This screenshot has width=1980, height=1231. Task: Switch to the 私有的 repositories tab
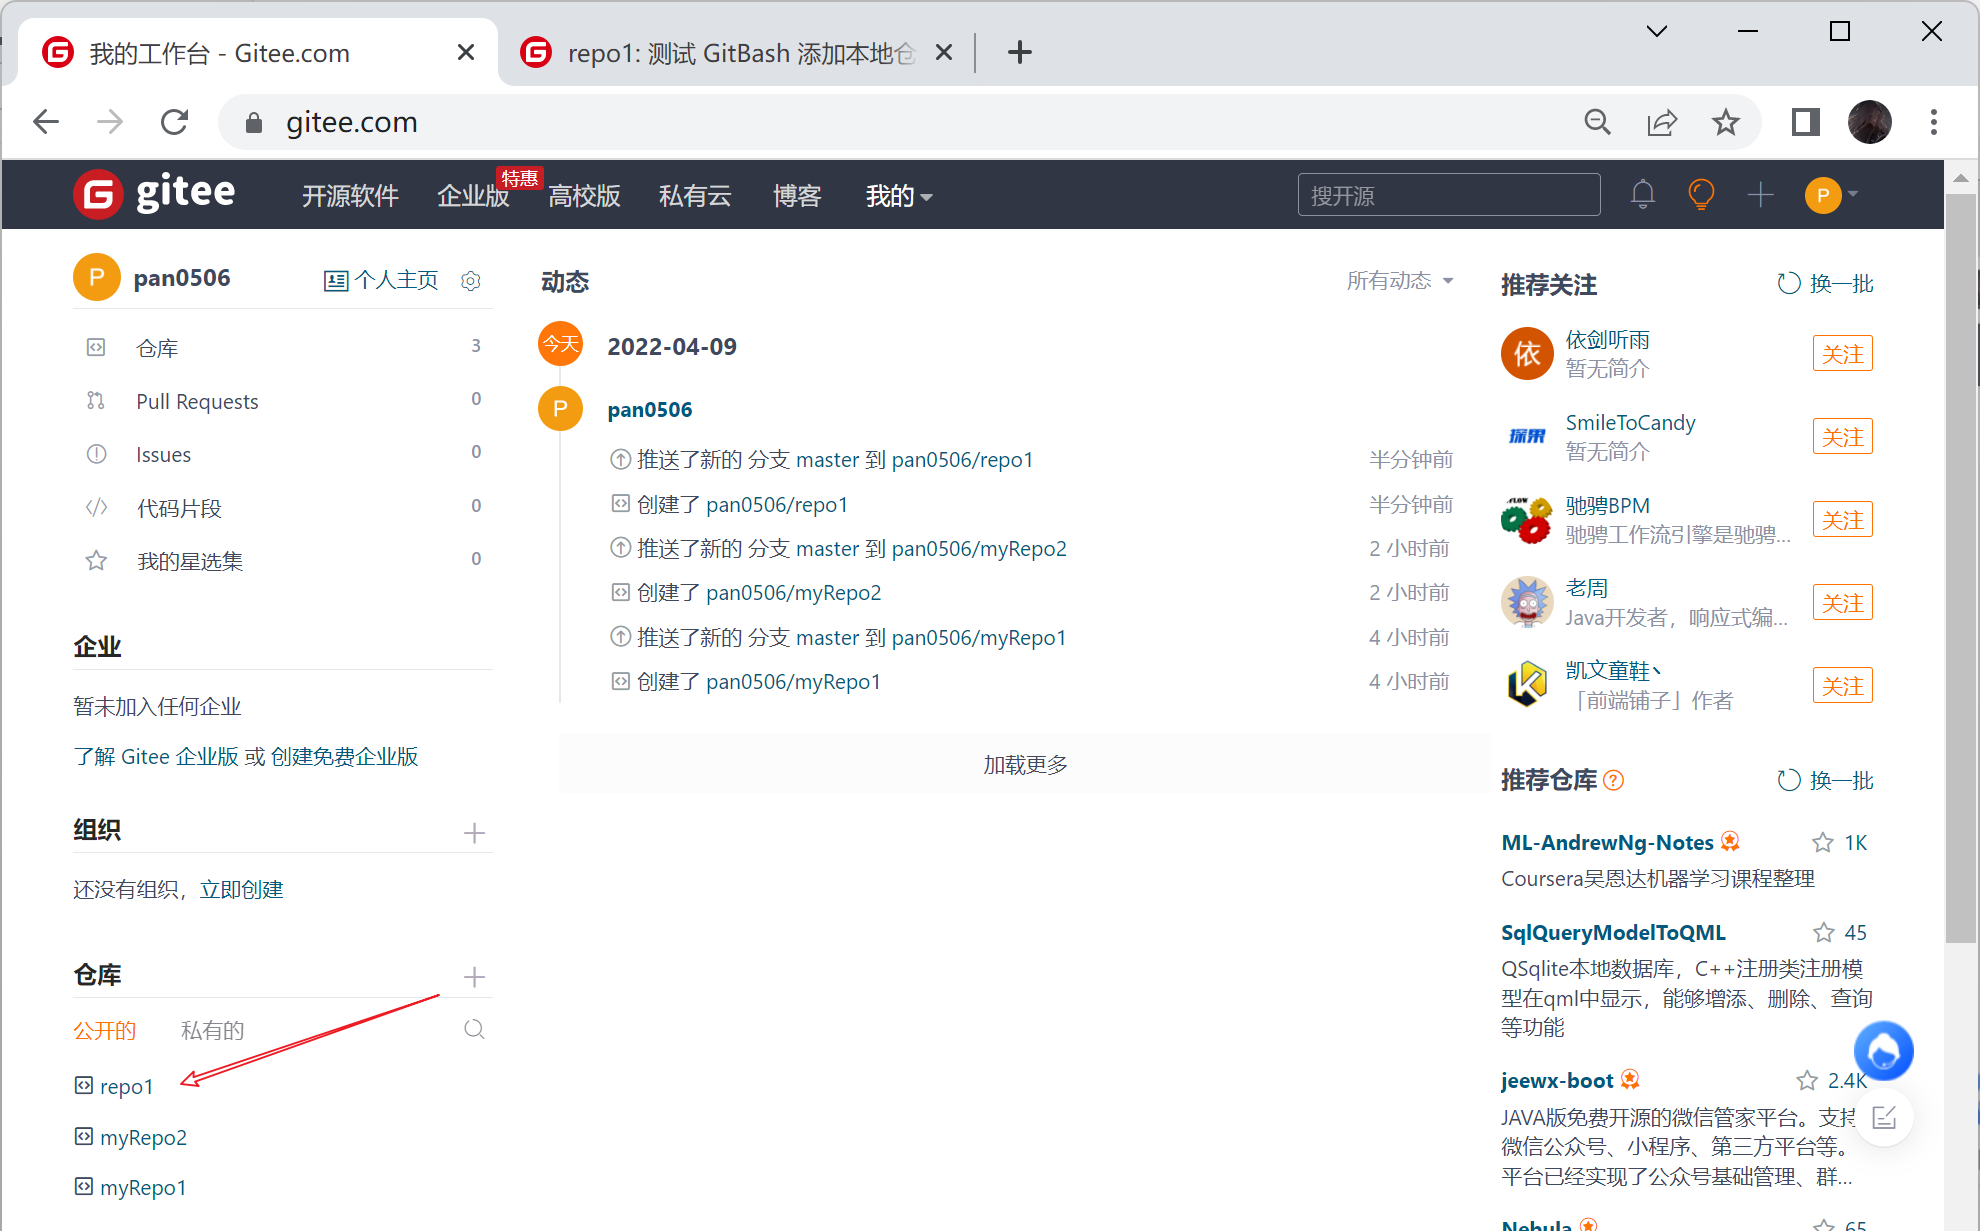click(212, 1030)
